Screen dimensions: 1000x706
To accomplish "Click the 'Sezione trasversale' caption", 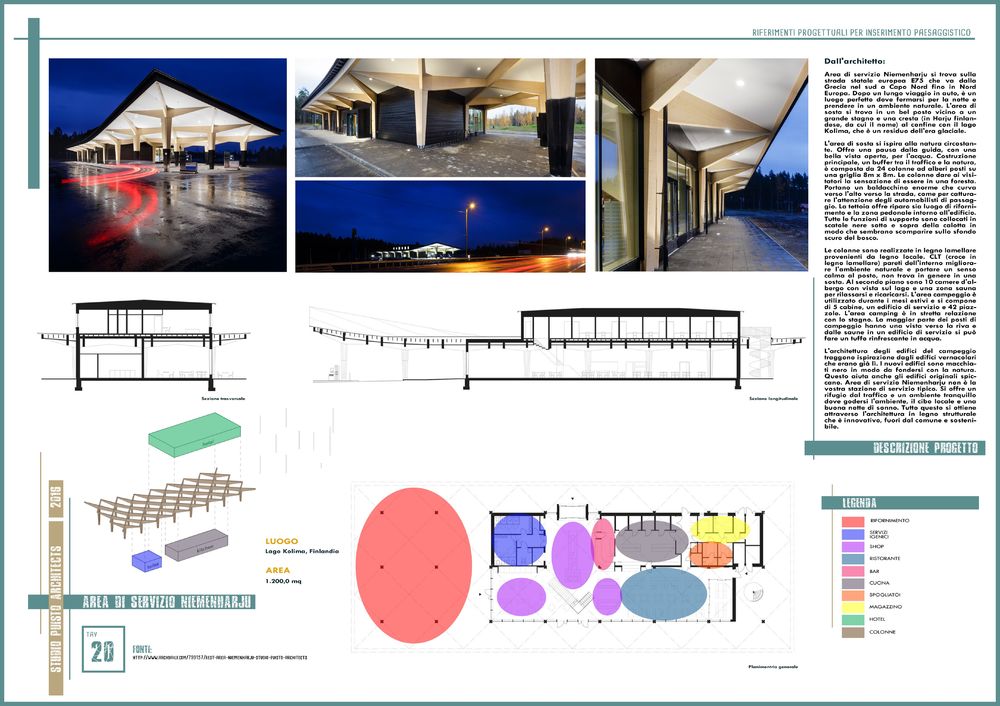I will click(223, 399).
